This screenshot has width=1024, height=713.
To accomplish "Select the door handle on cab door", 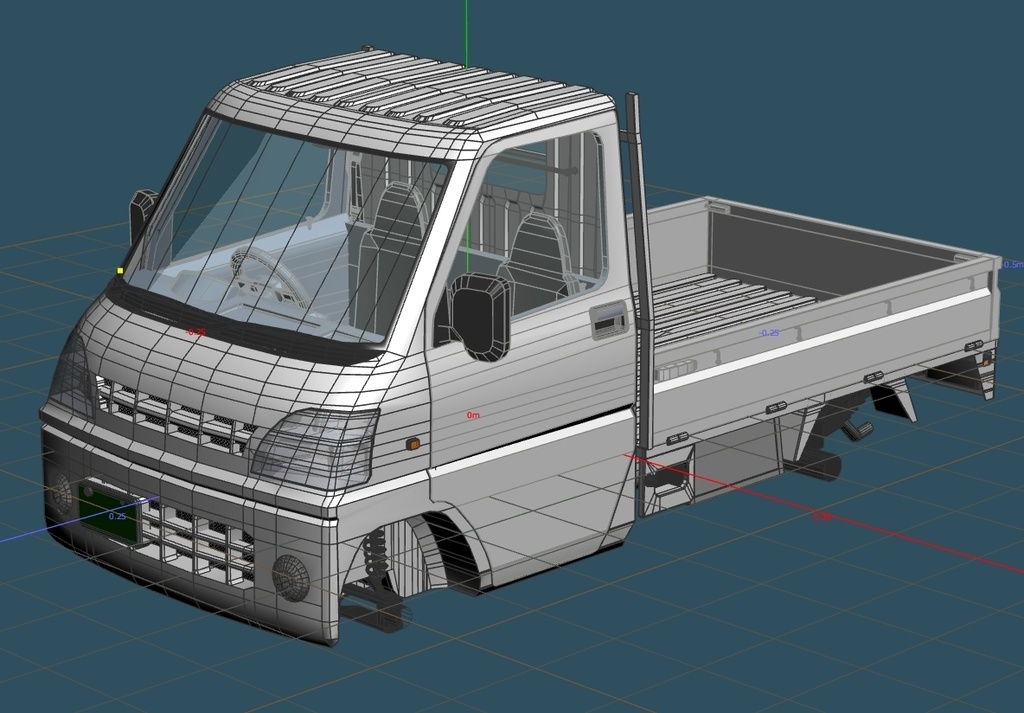I will tap(609, 321).
